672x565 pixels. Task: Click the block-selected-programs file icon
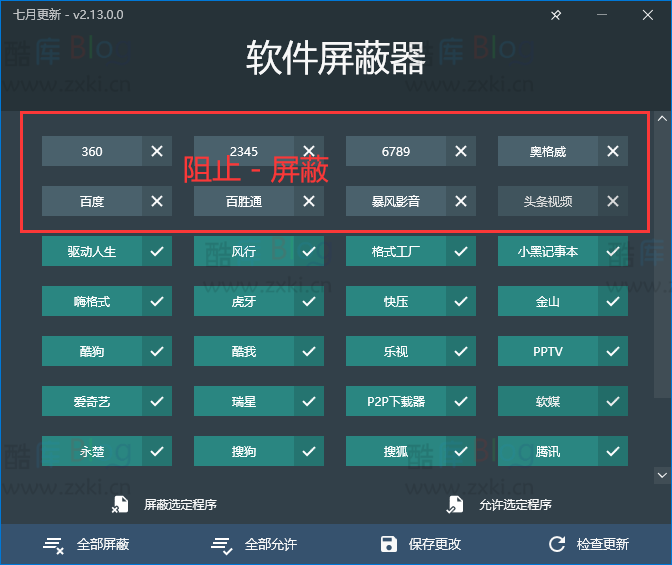pyautogui.click(x=120, y=505)
